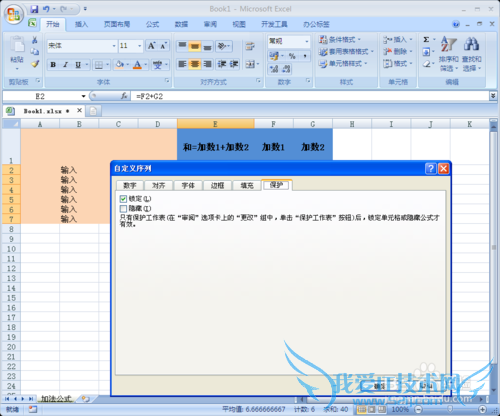Open the 公式 ribbon tab

[x=152, y=24]
